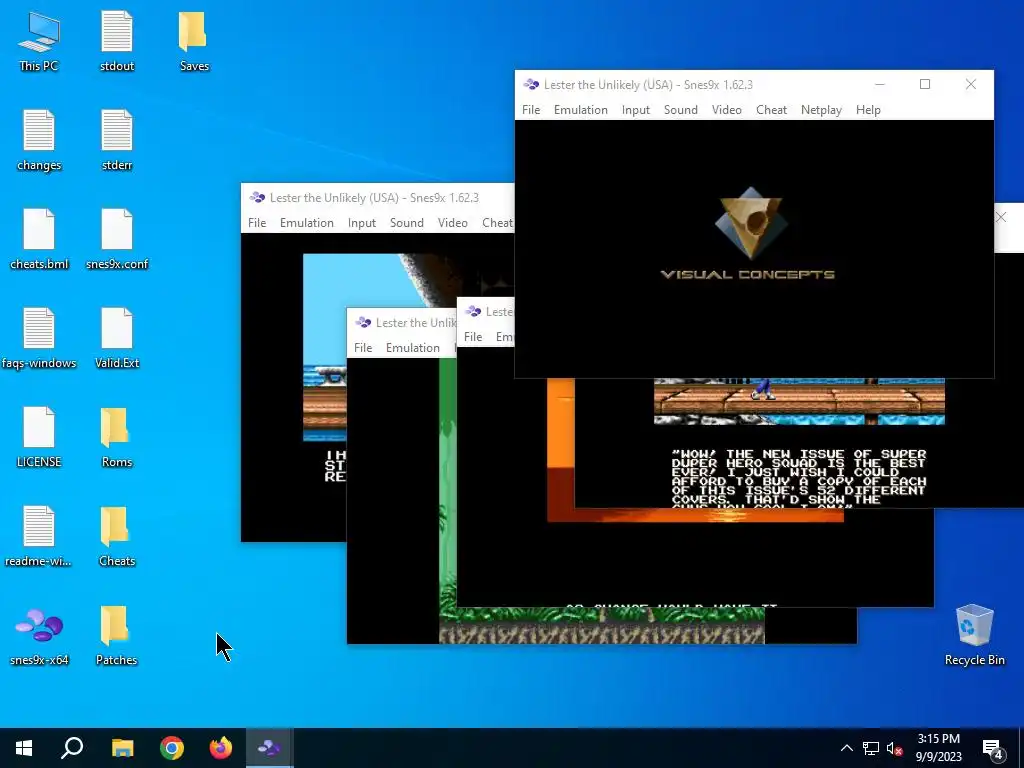Show hidden system tray icons

(846, 748)
